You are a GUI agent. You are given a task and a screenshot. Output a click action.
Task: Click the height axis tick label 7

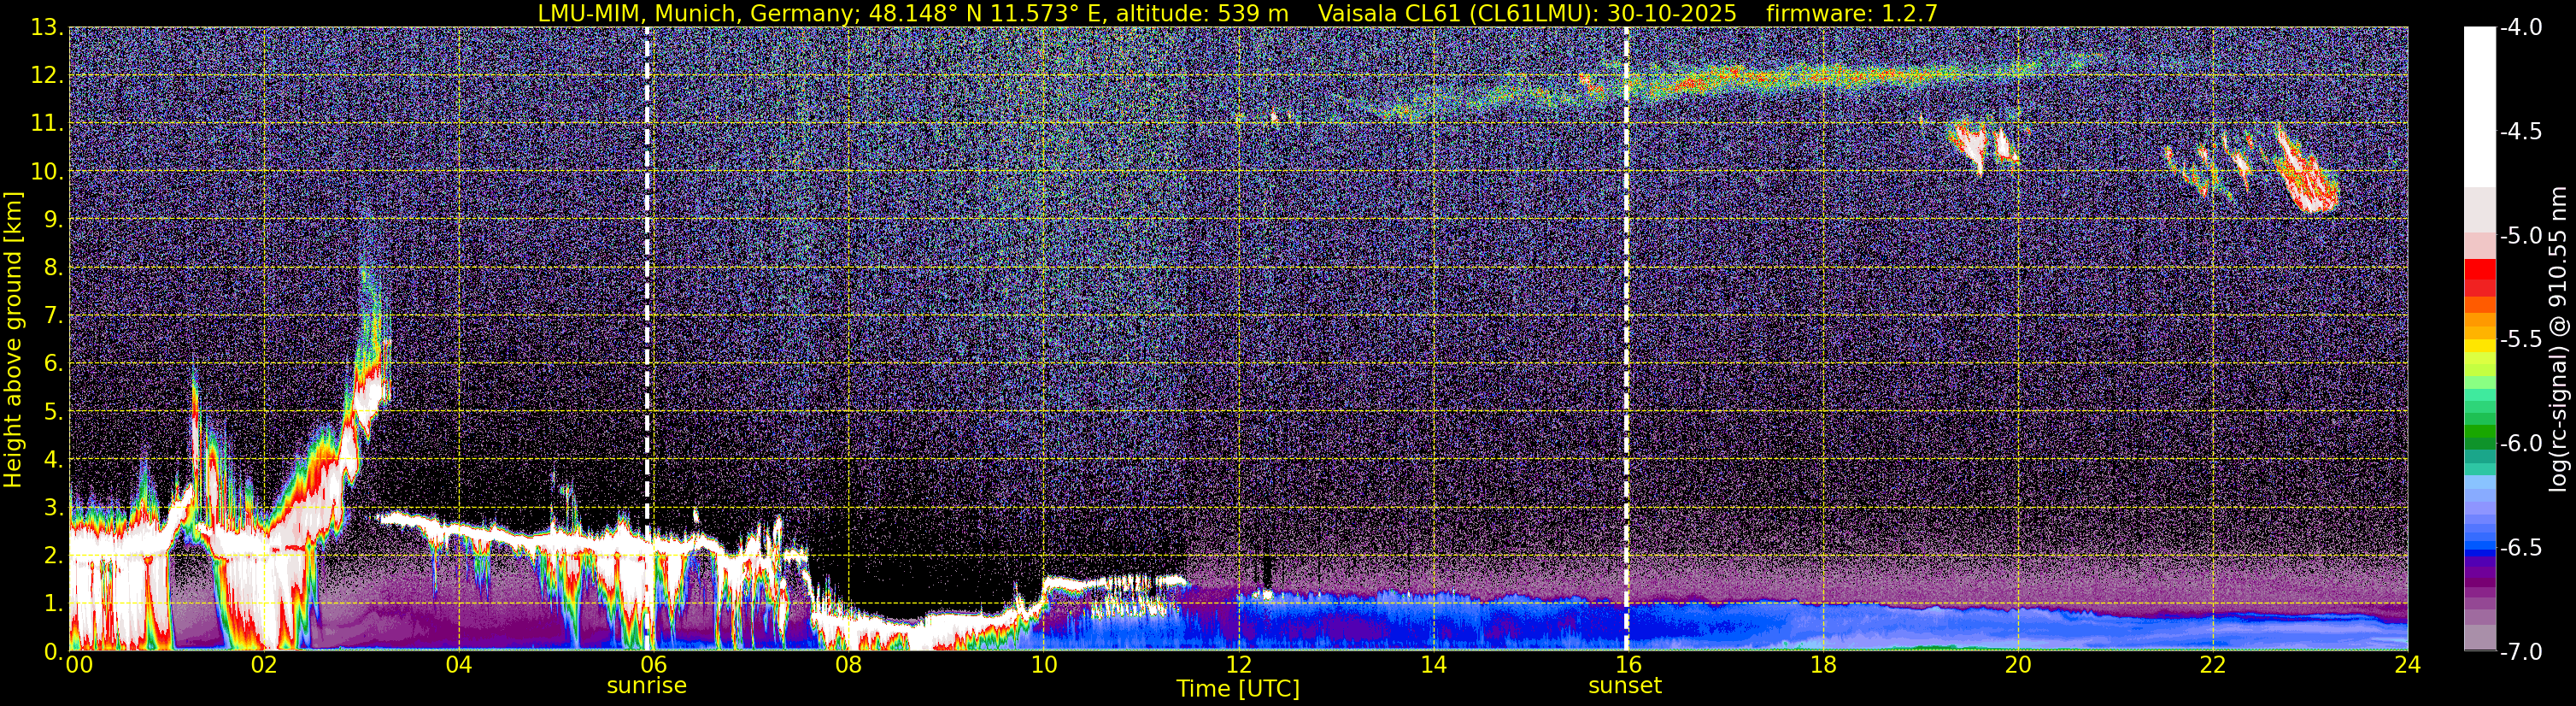[53, 316]
